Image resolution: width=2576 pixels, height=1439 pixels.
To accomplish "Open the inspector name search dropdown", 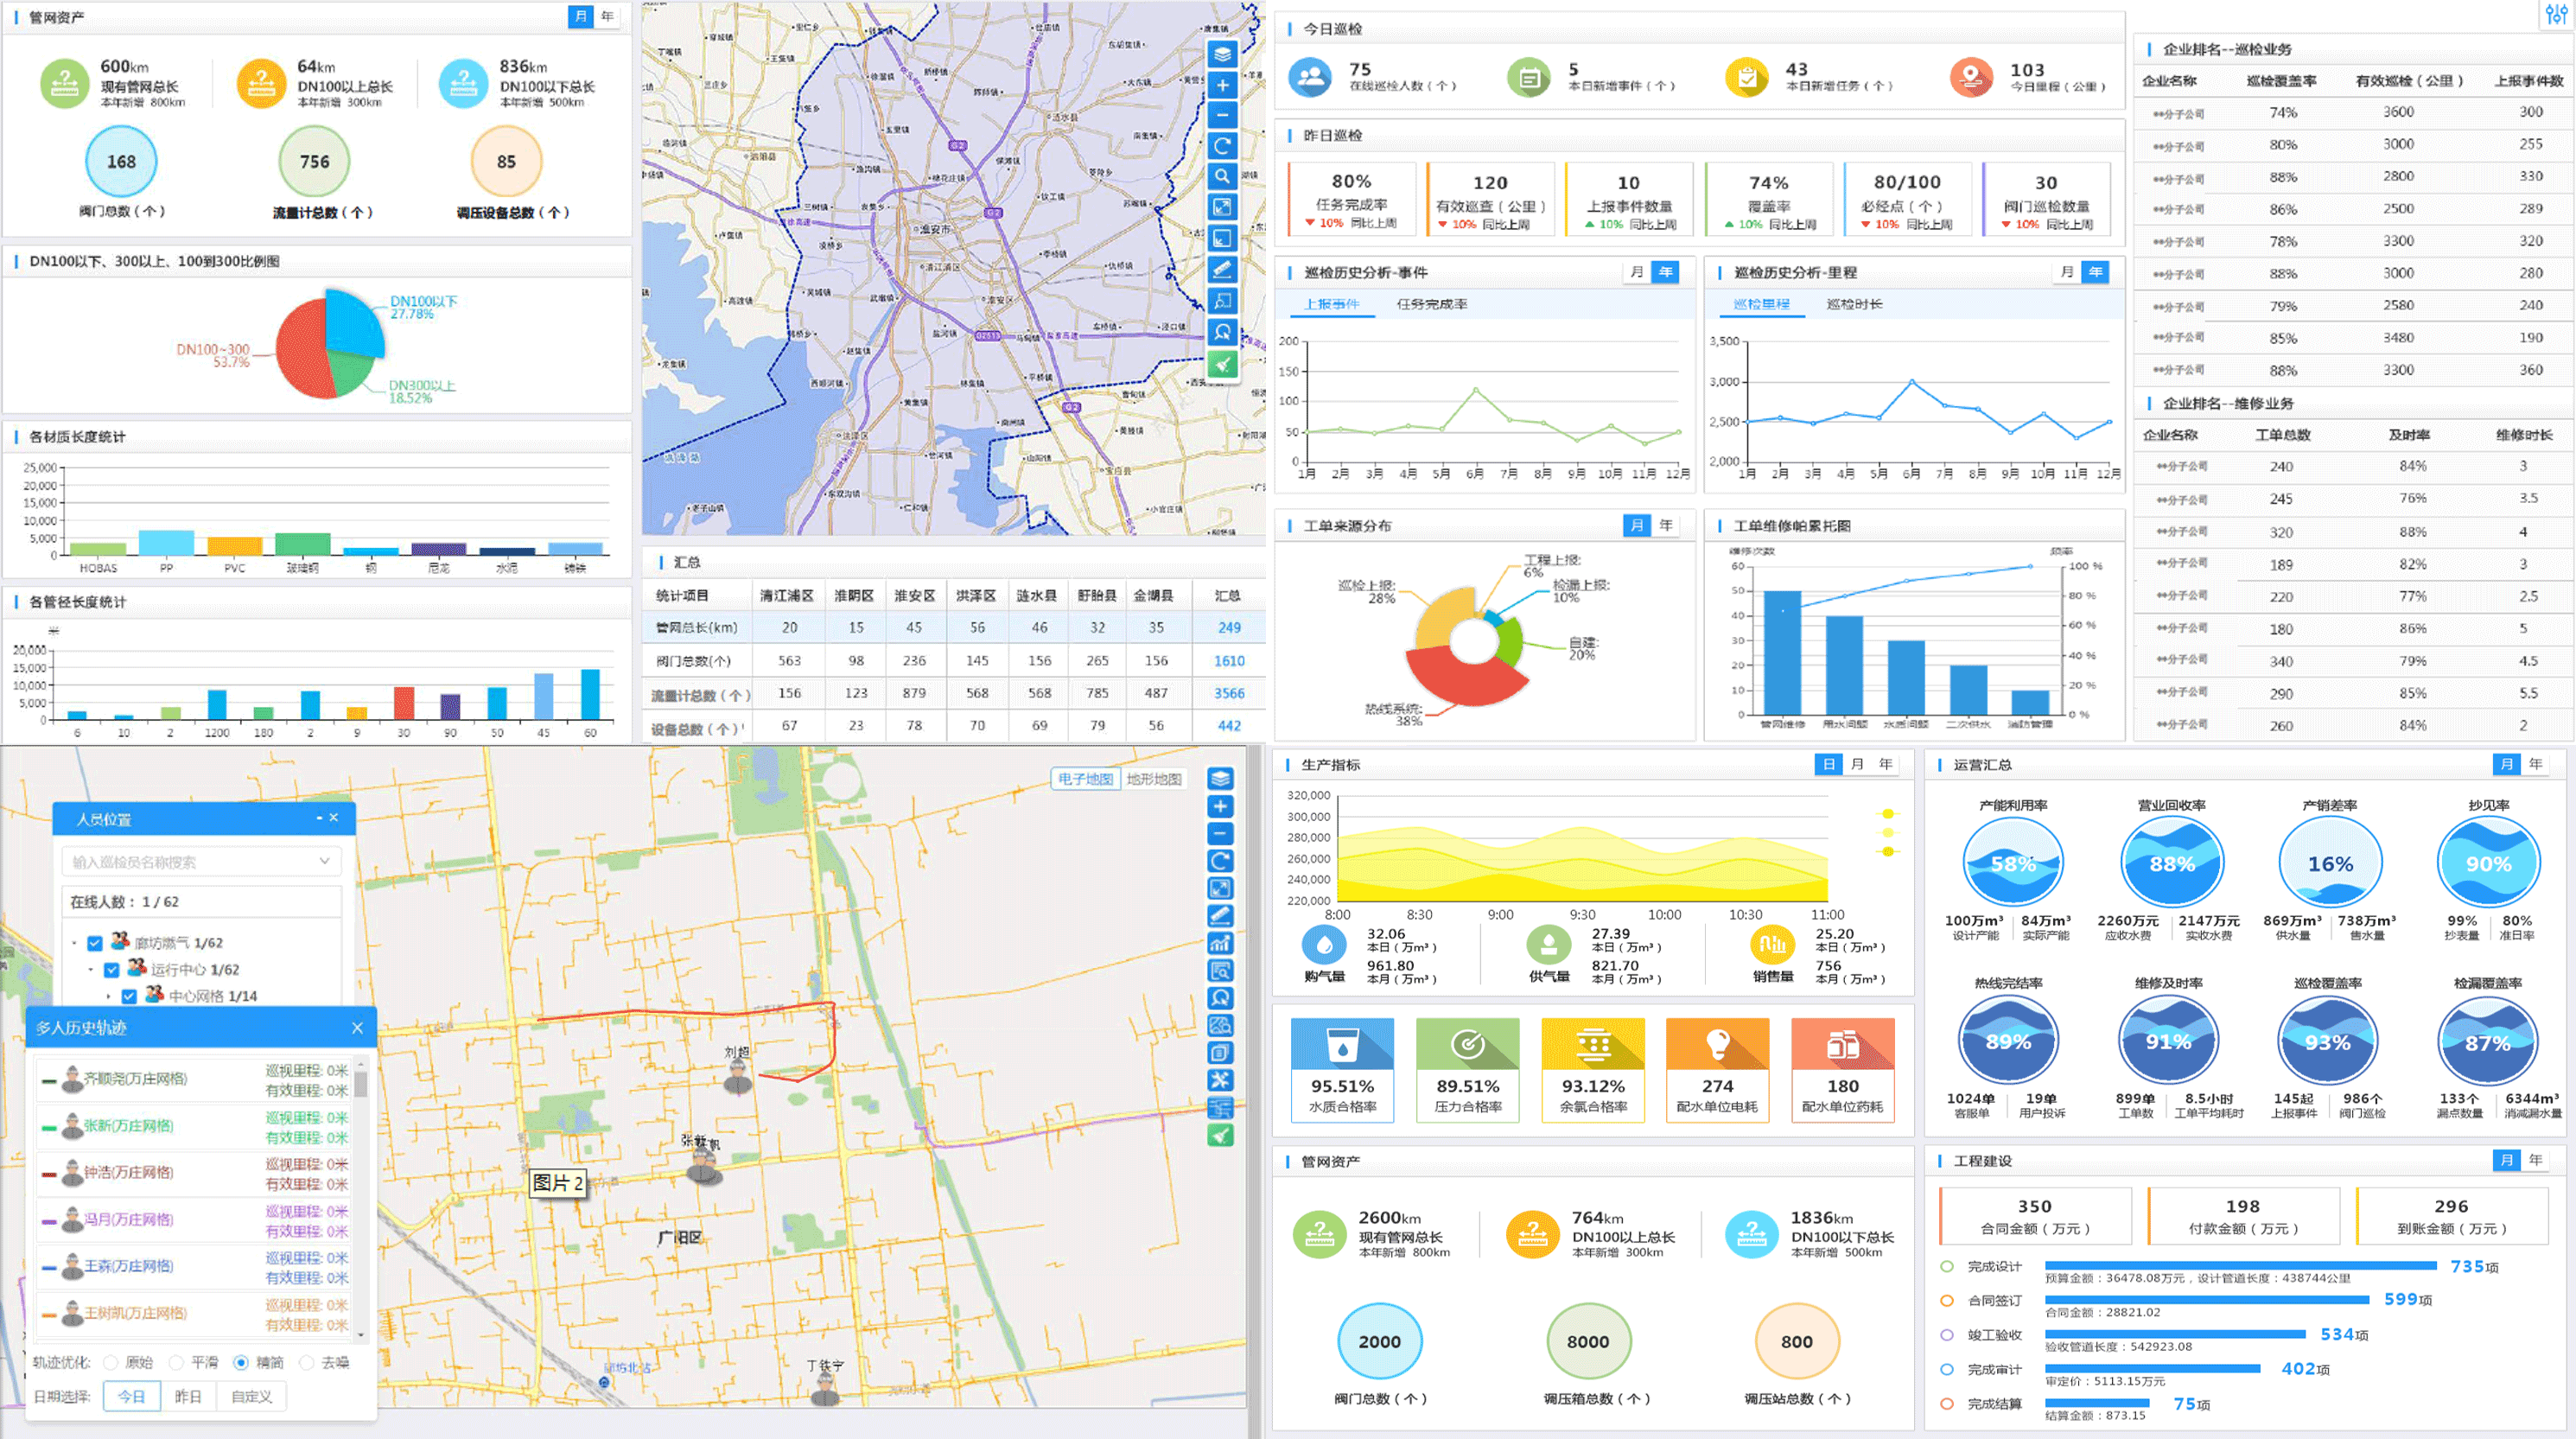I will pos(324,861).
